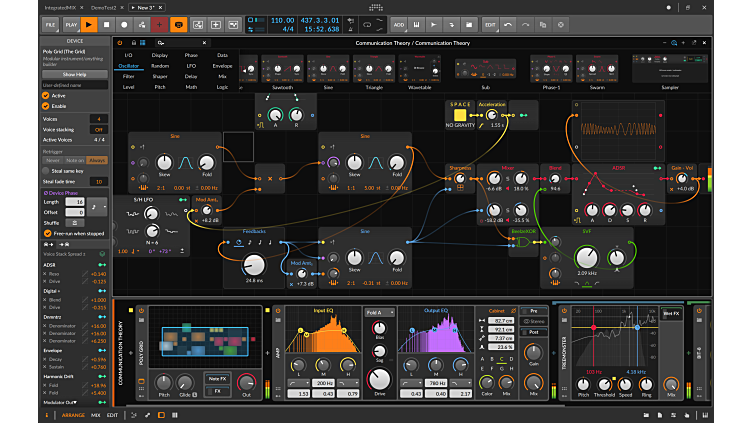
Task: Click the Treemonster device power icon
Action: [564, 311]
